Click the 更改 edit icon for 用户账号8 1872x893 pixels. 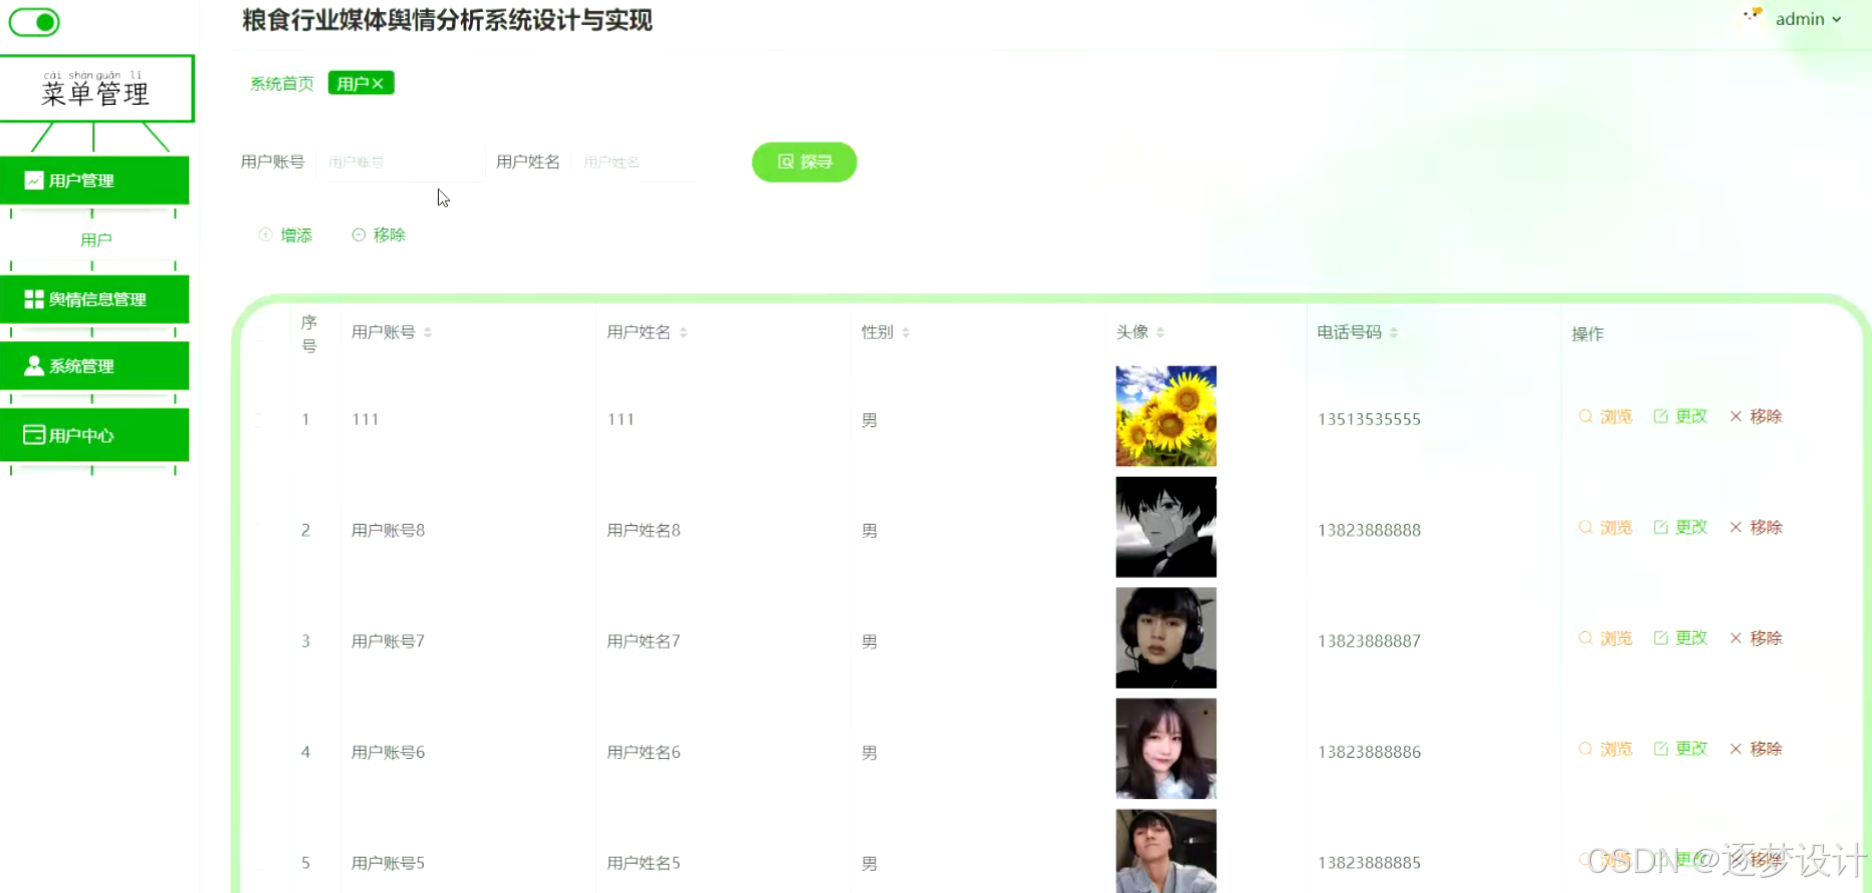tap(1661, 527)
